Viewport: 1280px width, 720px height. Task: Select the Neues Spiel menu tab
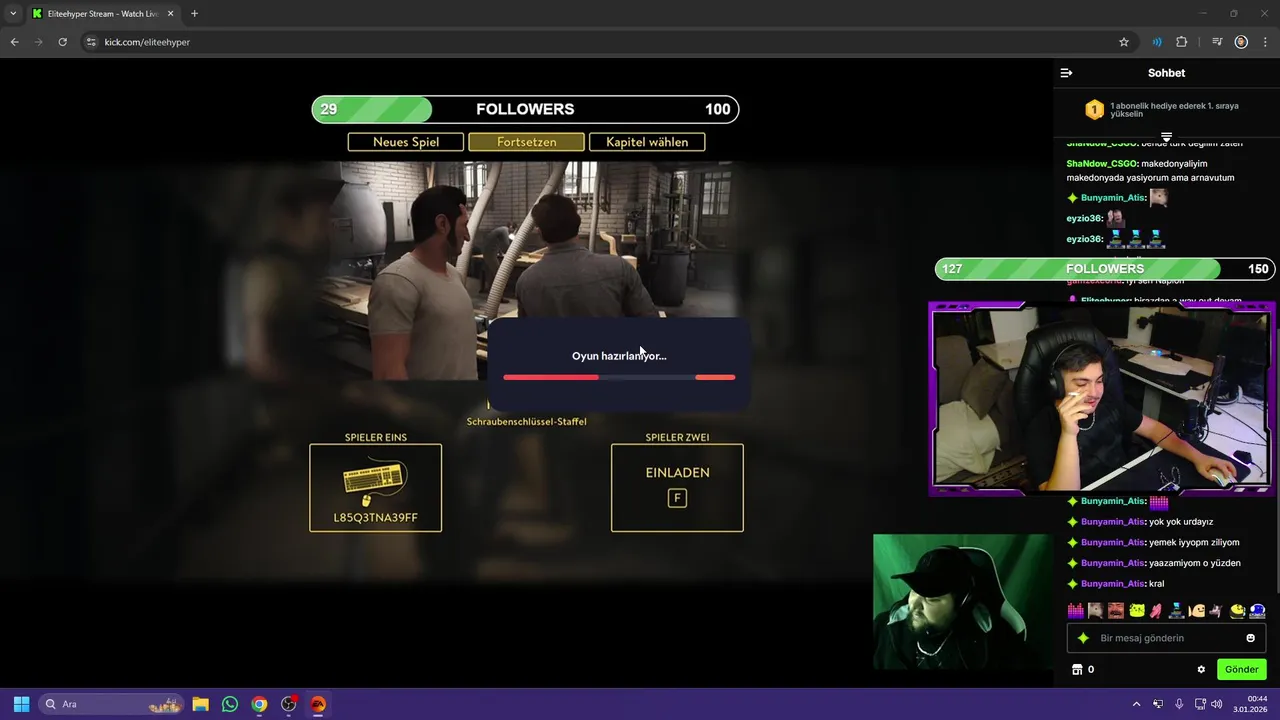point(406,142)
